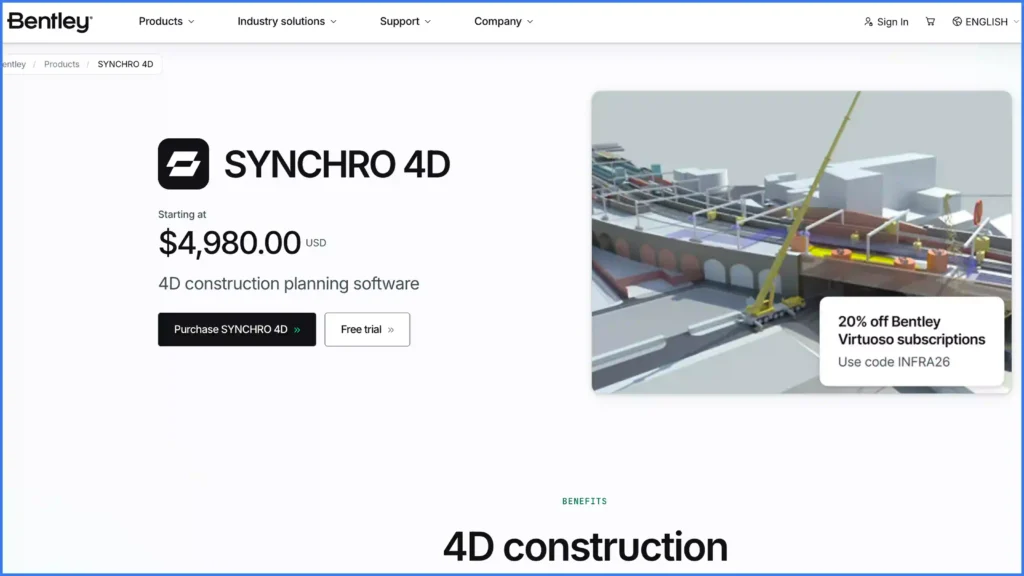Start the Free trial button
Viewport: 1024px width, 576px height.
point(367,329)
